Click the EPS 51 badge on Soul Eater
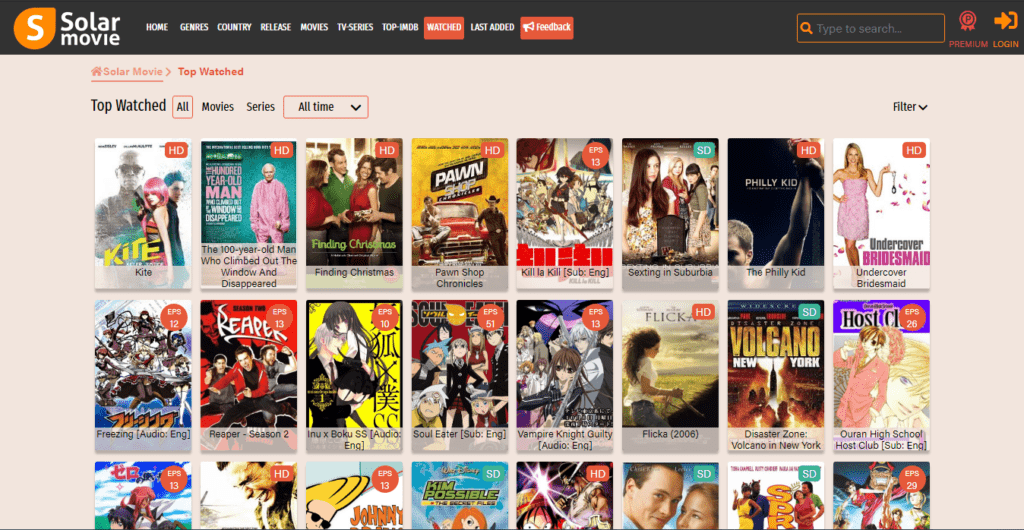1024x530 pixels. point(490,318)
